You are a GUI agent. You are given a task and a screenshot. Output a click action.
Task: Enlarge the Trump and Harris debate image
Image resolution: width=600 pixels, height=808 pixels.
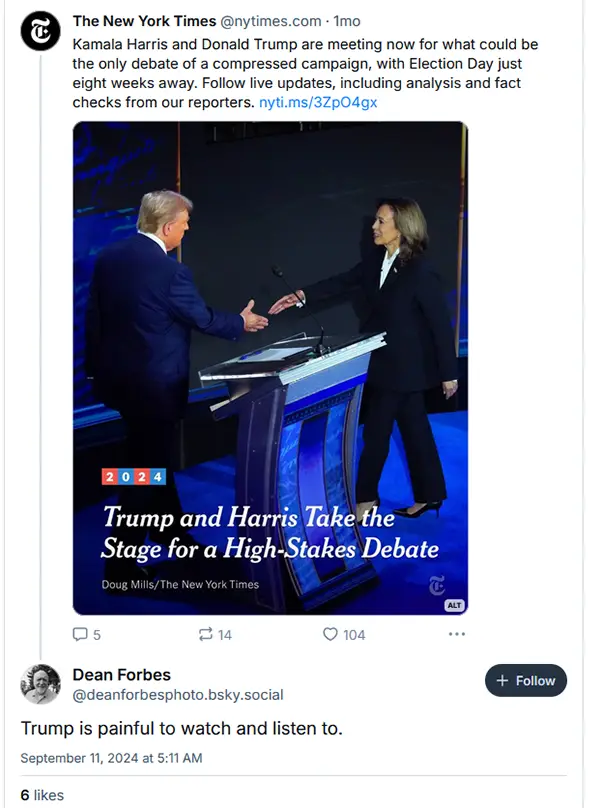pos(270,368)
